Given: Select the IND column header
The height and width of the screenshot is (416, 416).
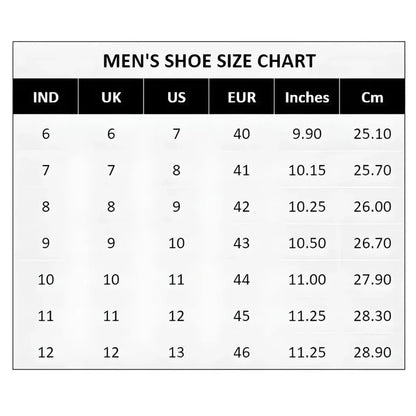Looking at the screenshot, I should tap(46, 97).
